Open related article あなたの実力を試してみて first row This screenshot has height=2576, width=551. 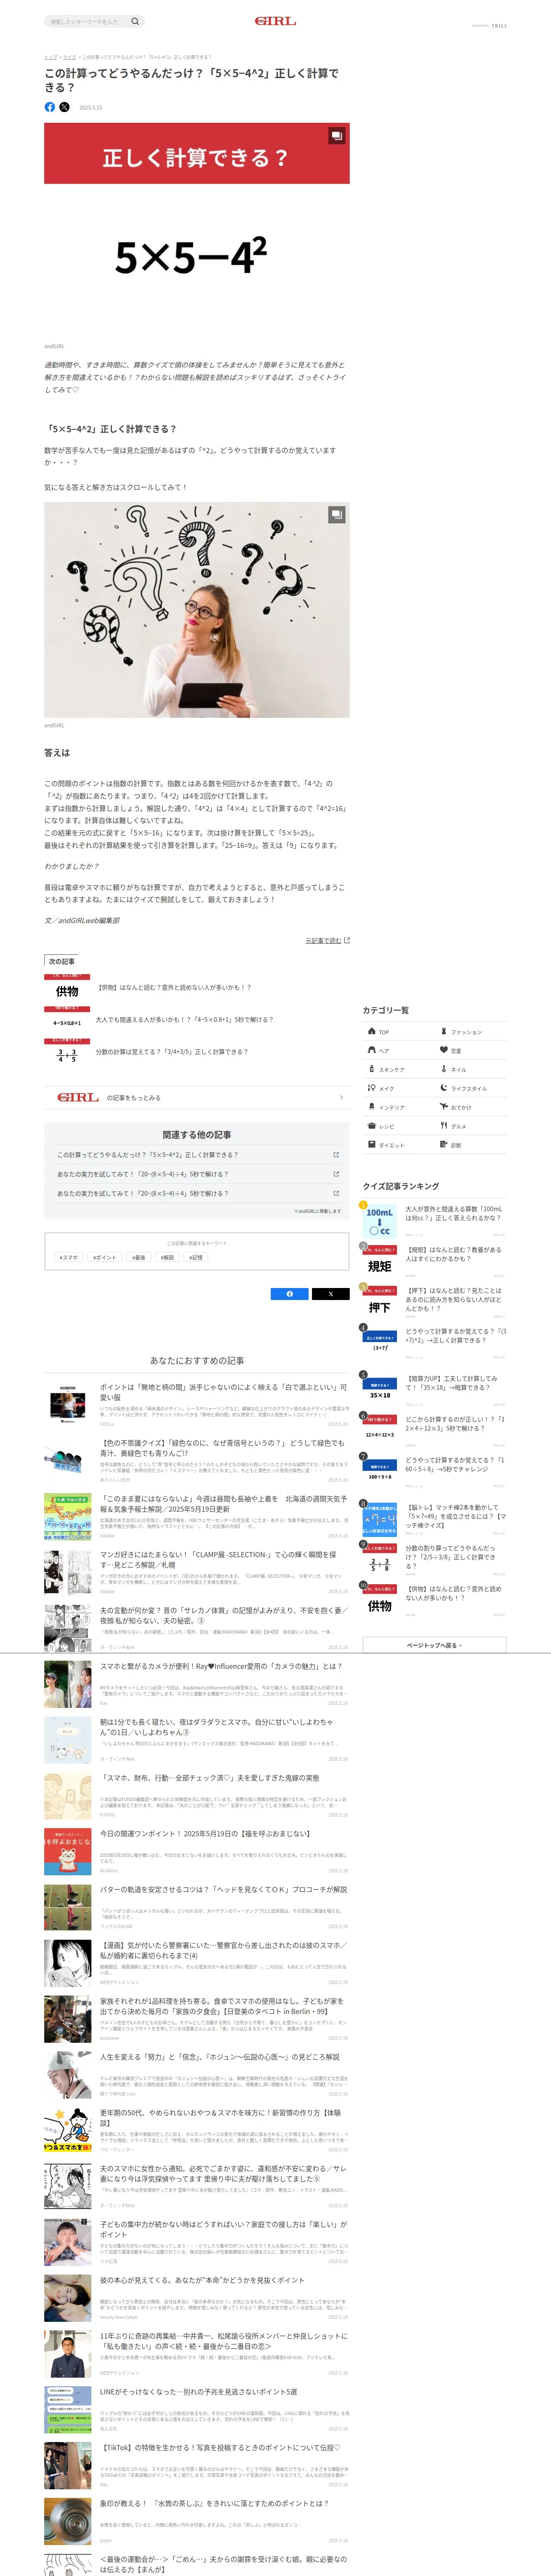(197, 1174)
